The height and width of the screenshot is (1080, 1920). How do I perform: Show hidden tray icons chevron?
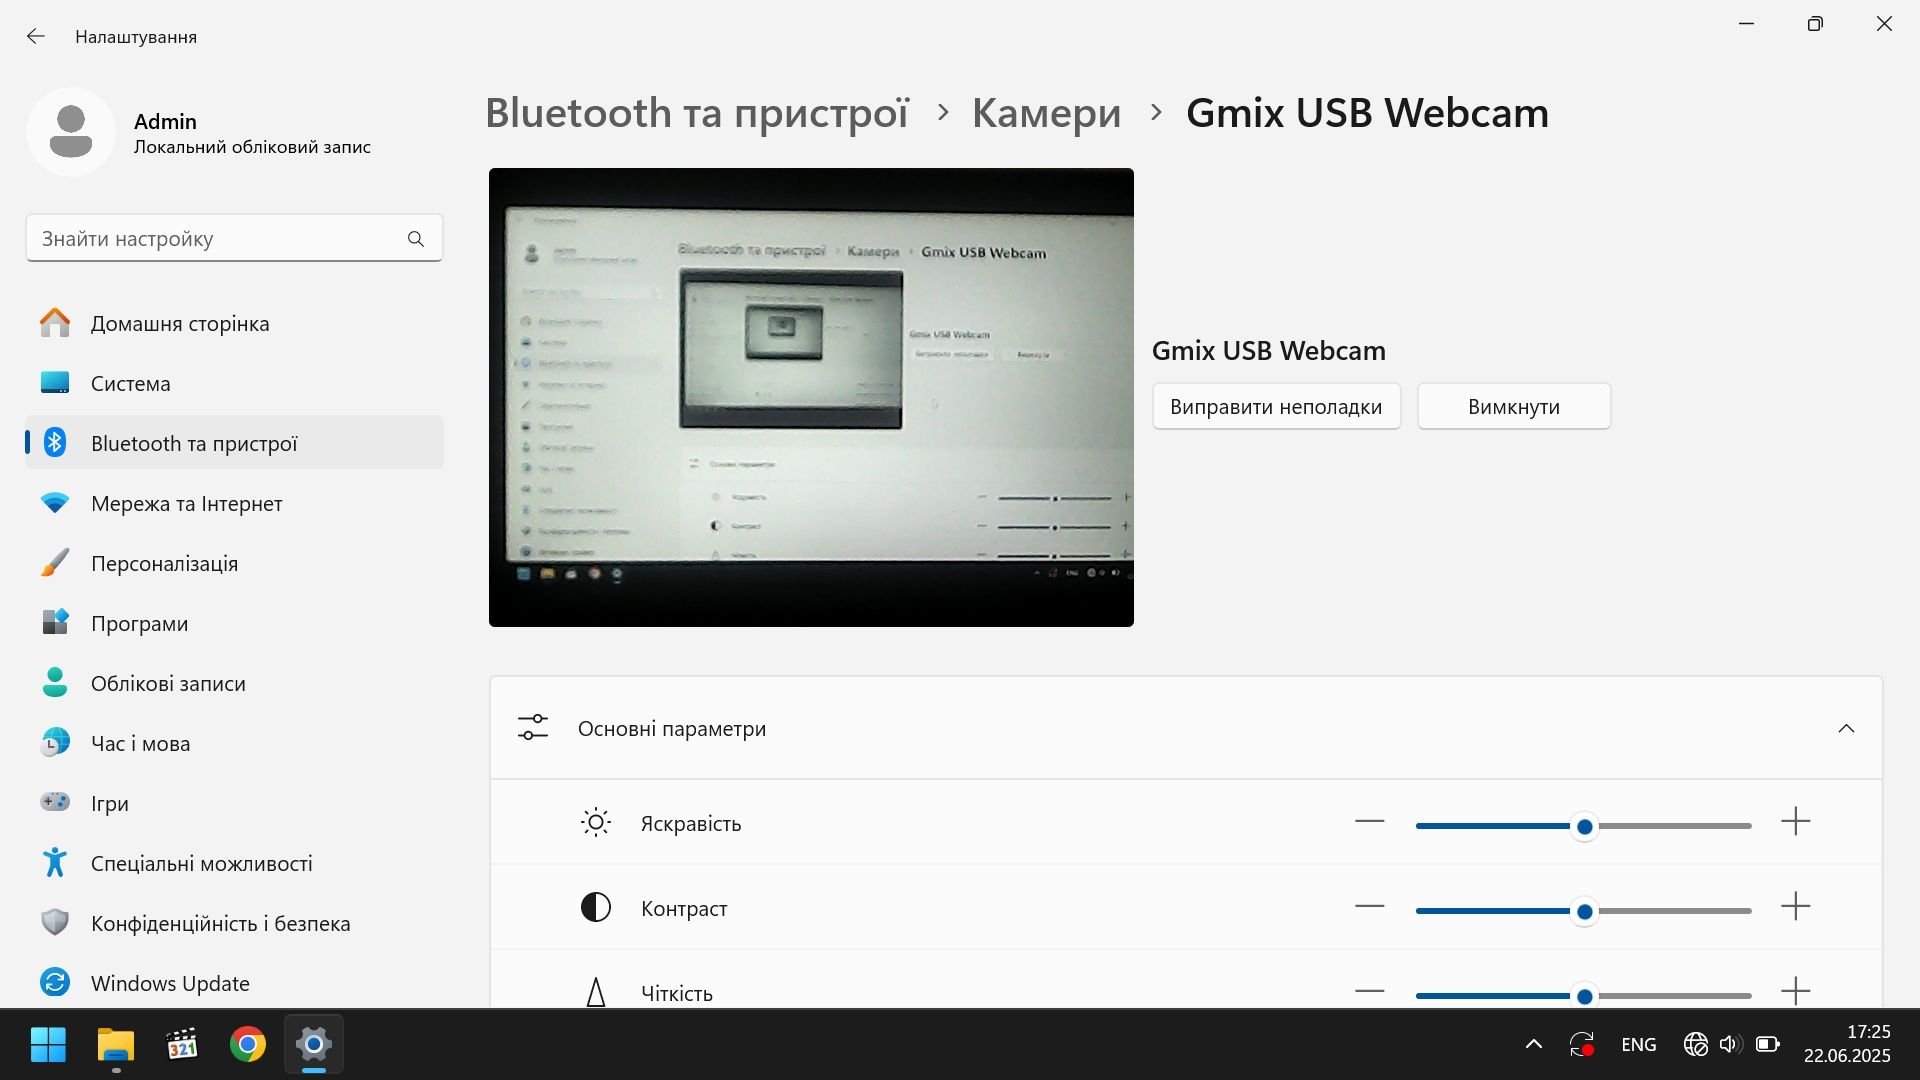pos(1534,1045)
